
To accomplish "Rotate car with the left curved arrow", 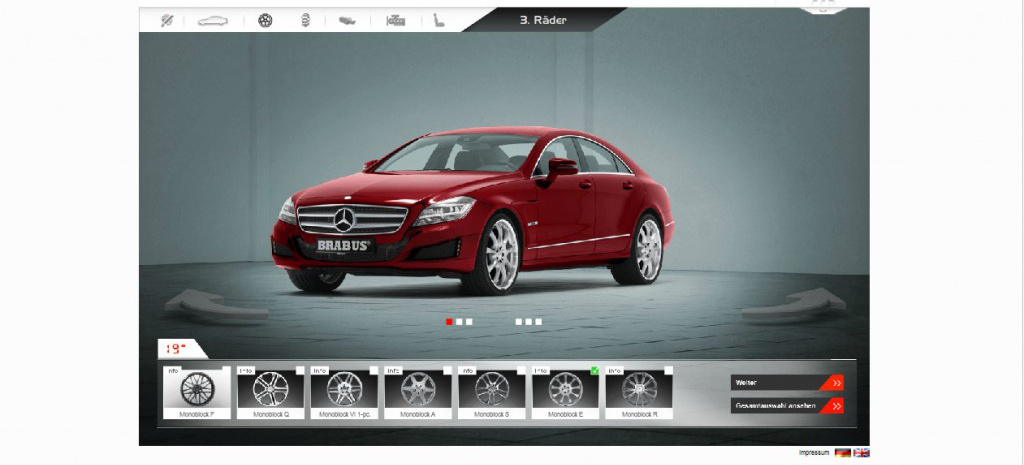I will coord(216,304).
